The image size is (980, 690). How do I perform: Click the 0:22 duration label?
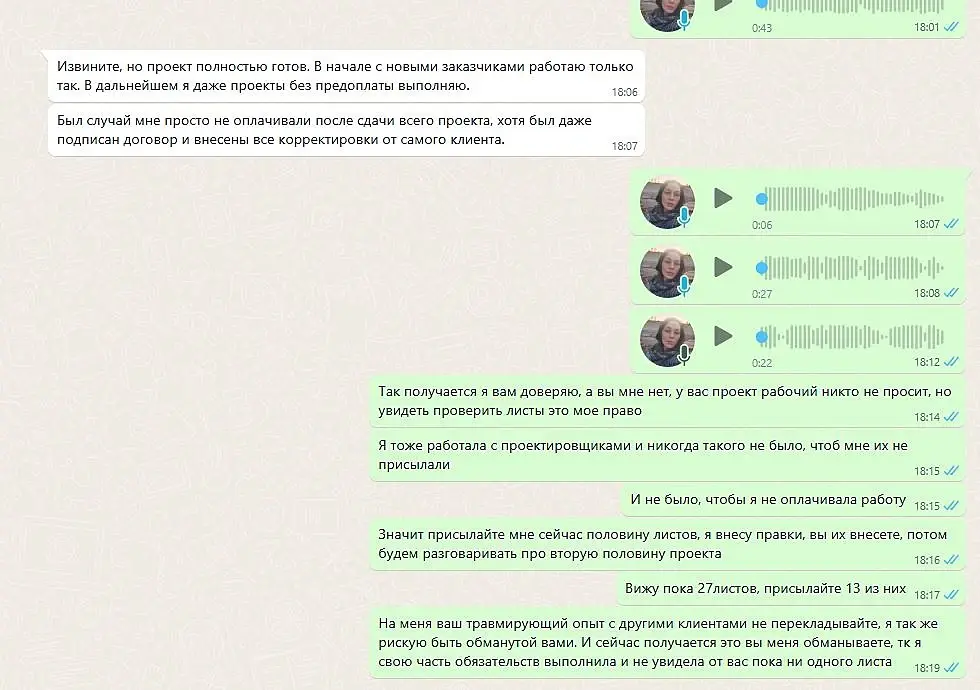(762, 362)
